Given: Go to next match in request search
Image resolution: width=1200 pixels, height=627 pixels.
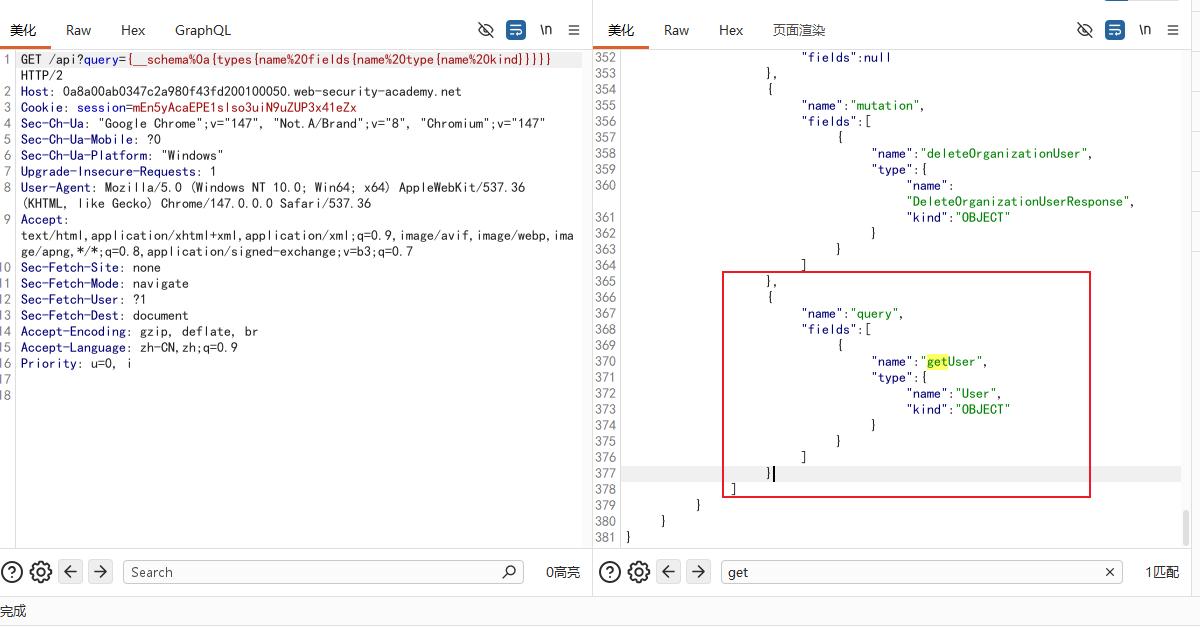Looking at the screenshot, I should click(x=100, y=572).
